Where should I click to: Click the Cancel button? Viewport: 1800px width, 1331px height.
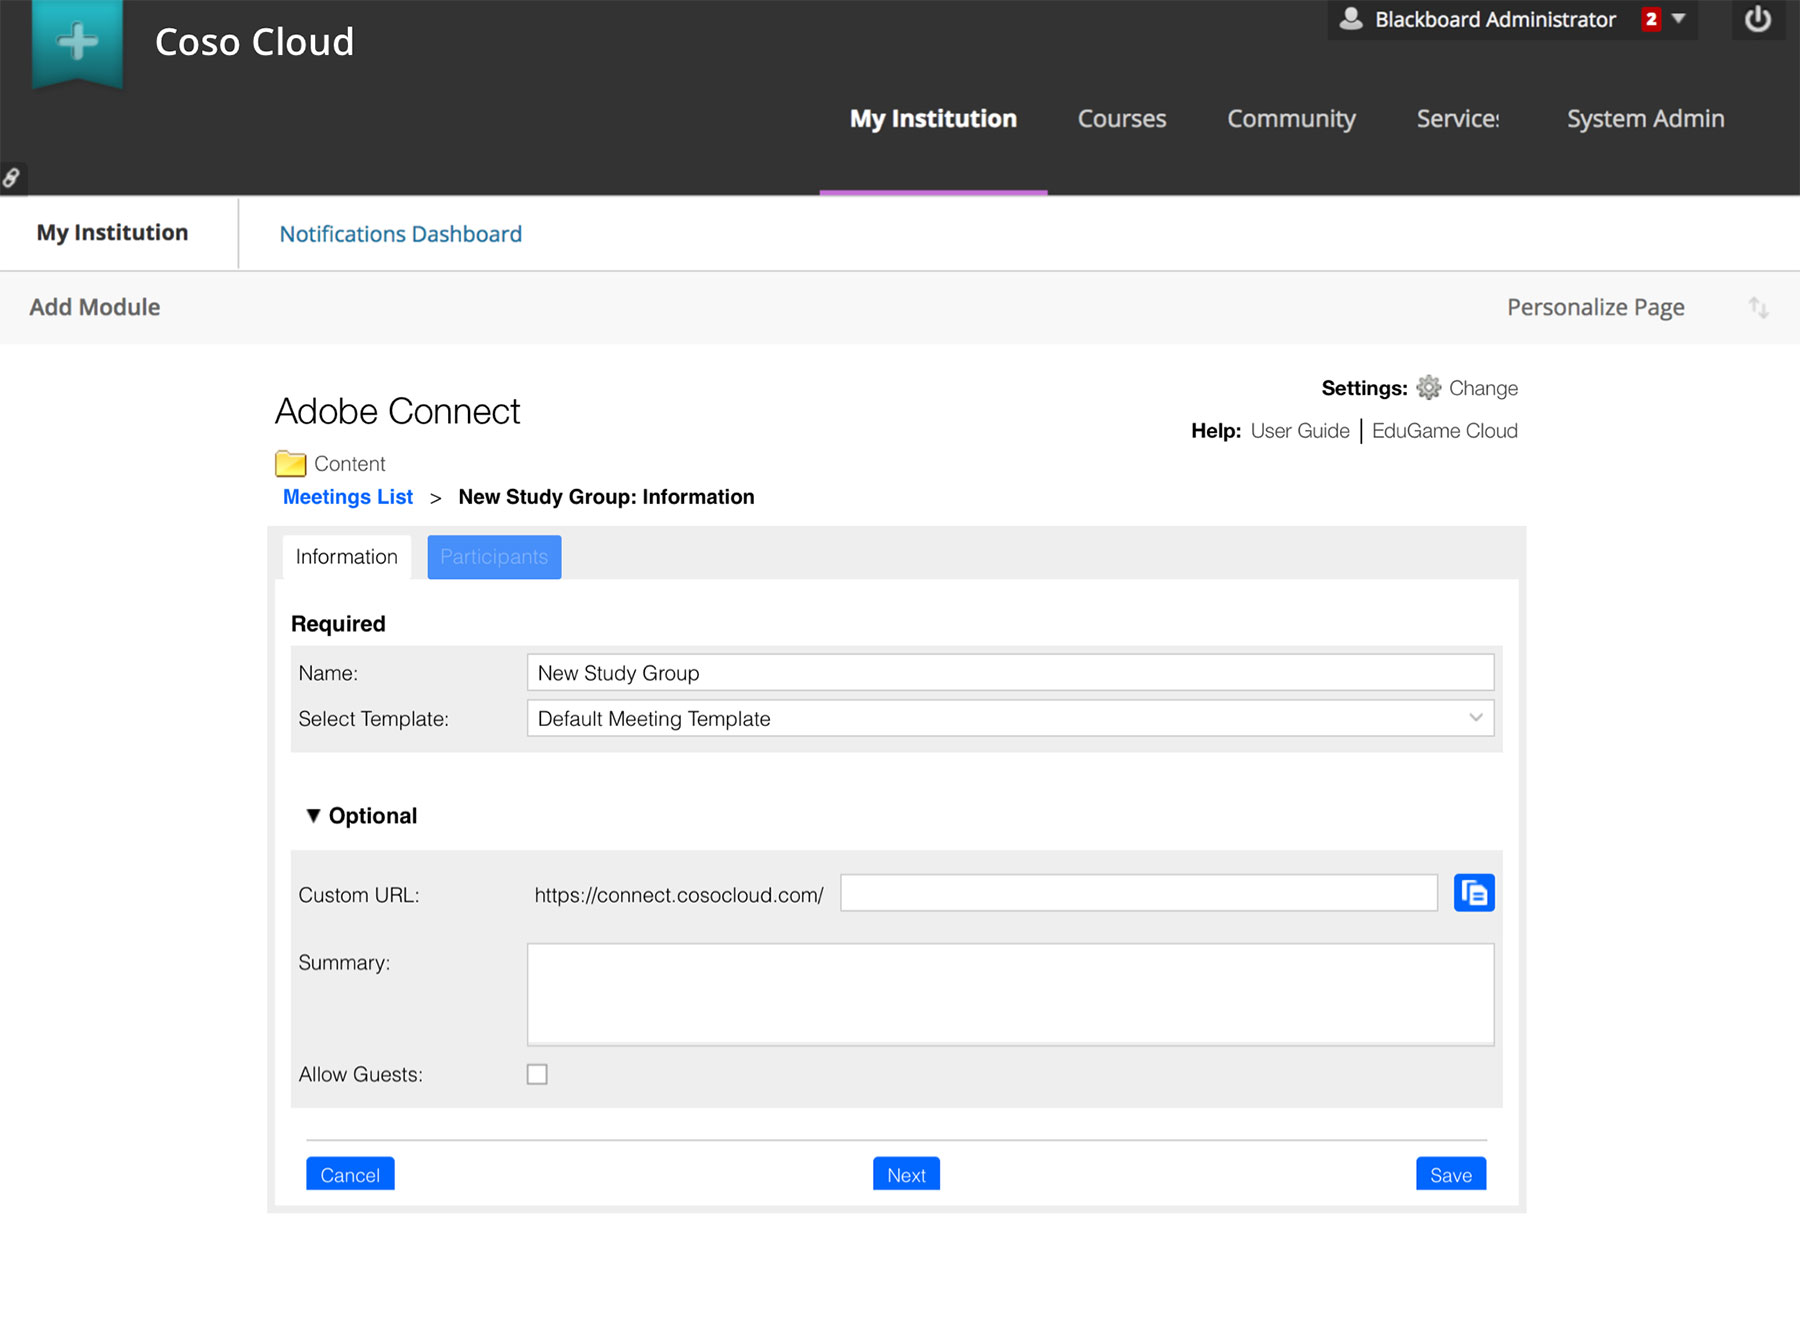(350, 1174)
